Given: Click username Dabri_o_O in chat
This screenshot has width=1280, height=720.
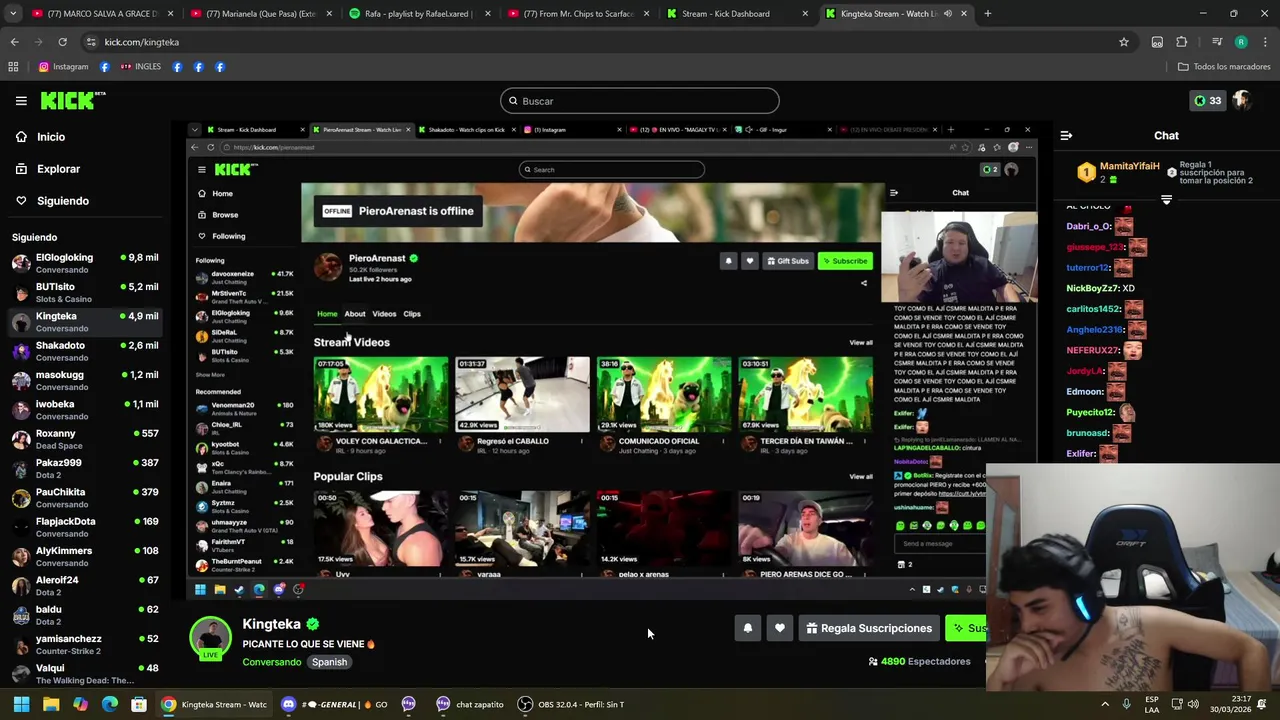Looking at the screenshot, I should [x=1089, y=226].
